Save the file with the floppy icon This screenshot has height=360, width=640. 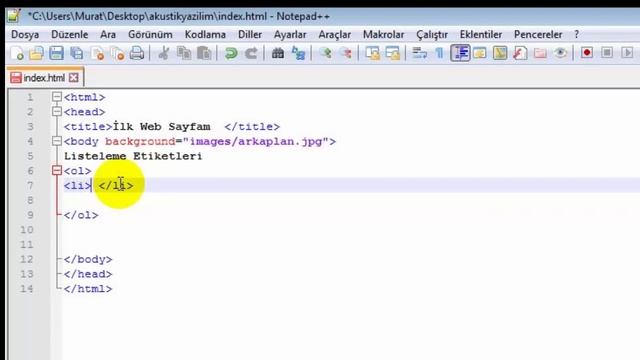pyautogui.click(x=56, y=53)
